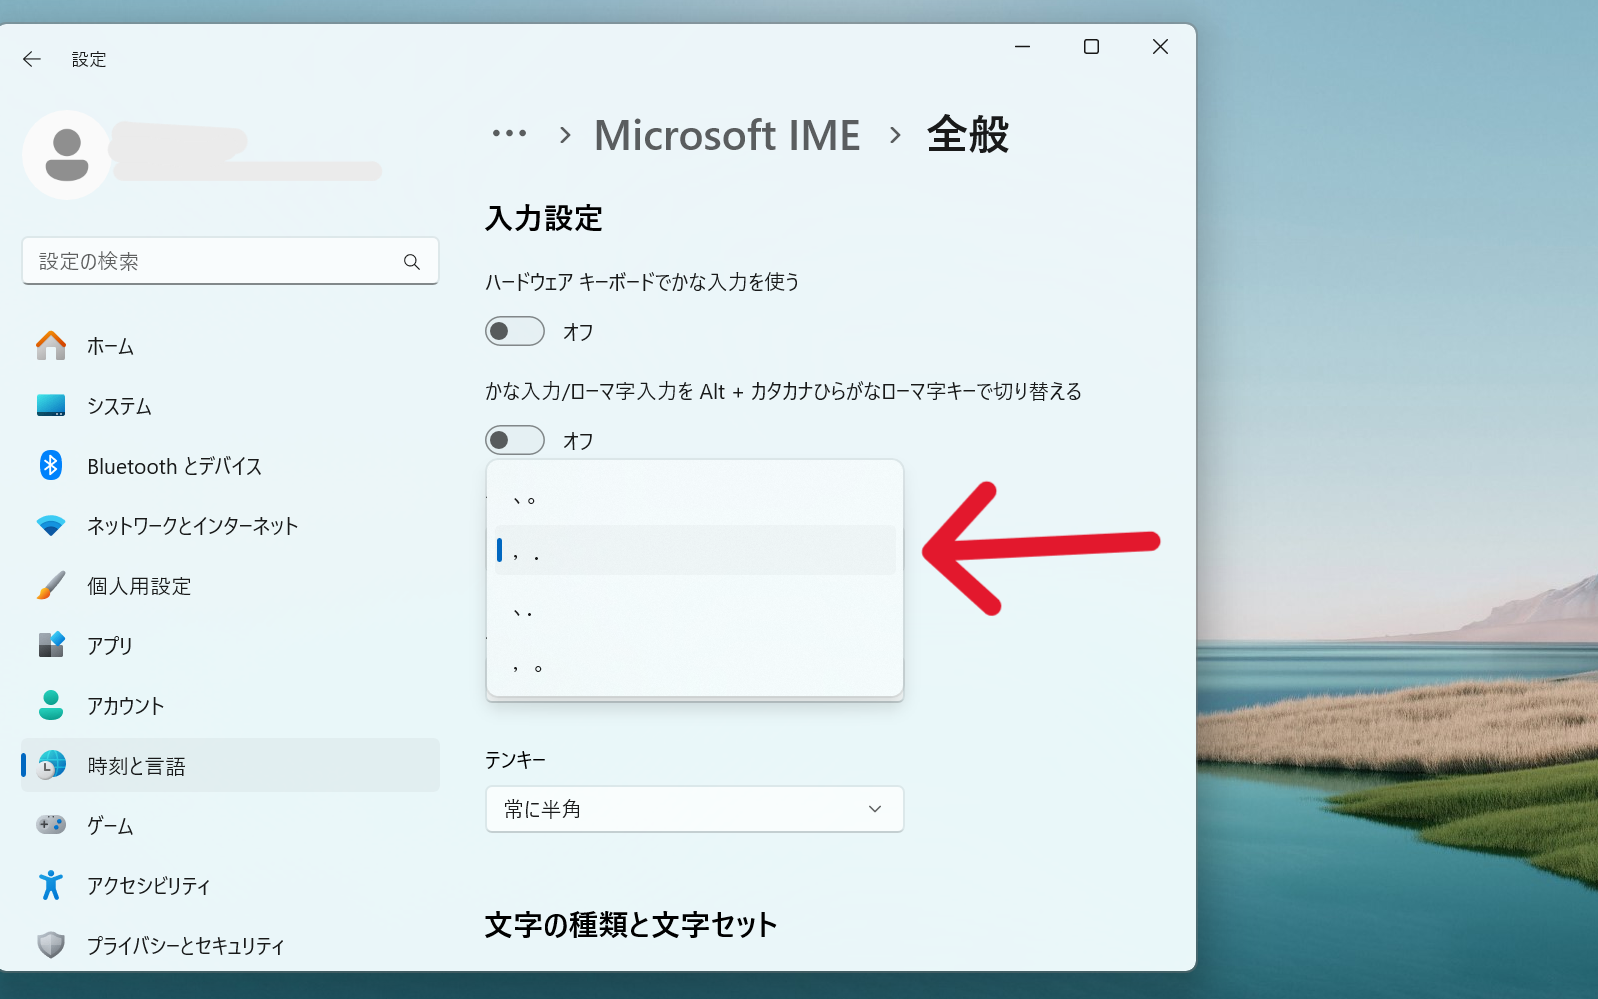This screenshot has width=1598, height=999.
Task: Click the 入力設定 section heading
Action: click(544, 218)
